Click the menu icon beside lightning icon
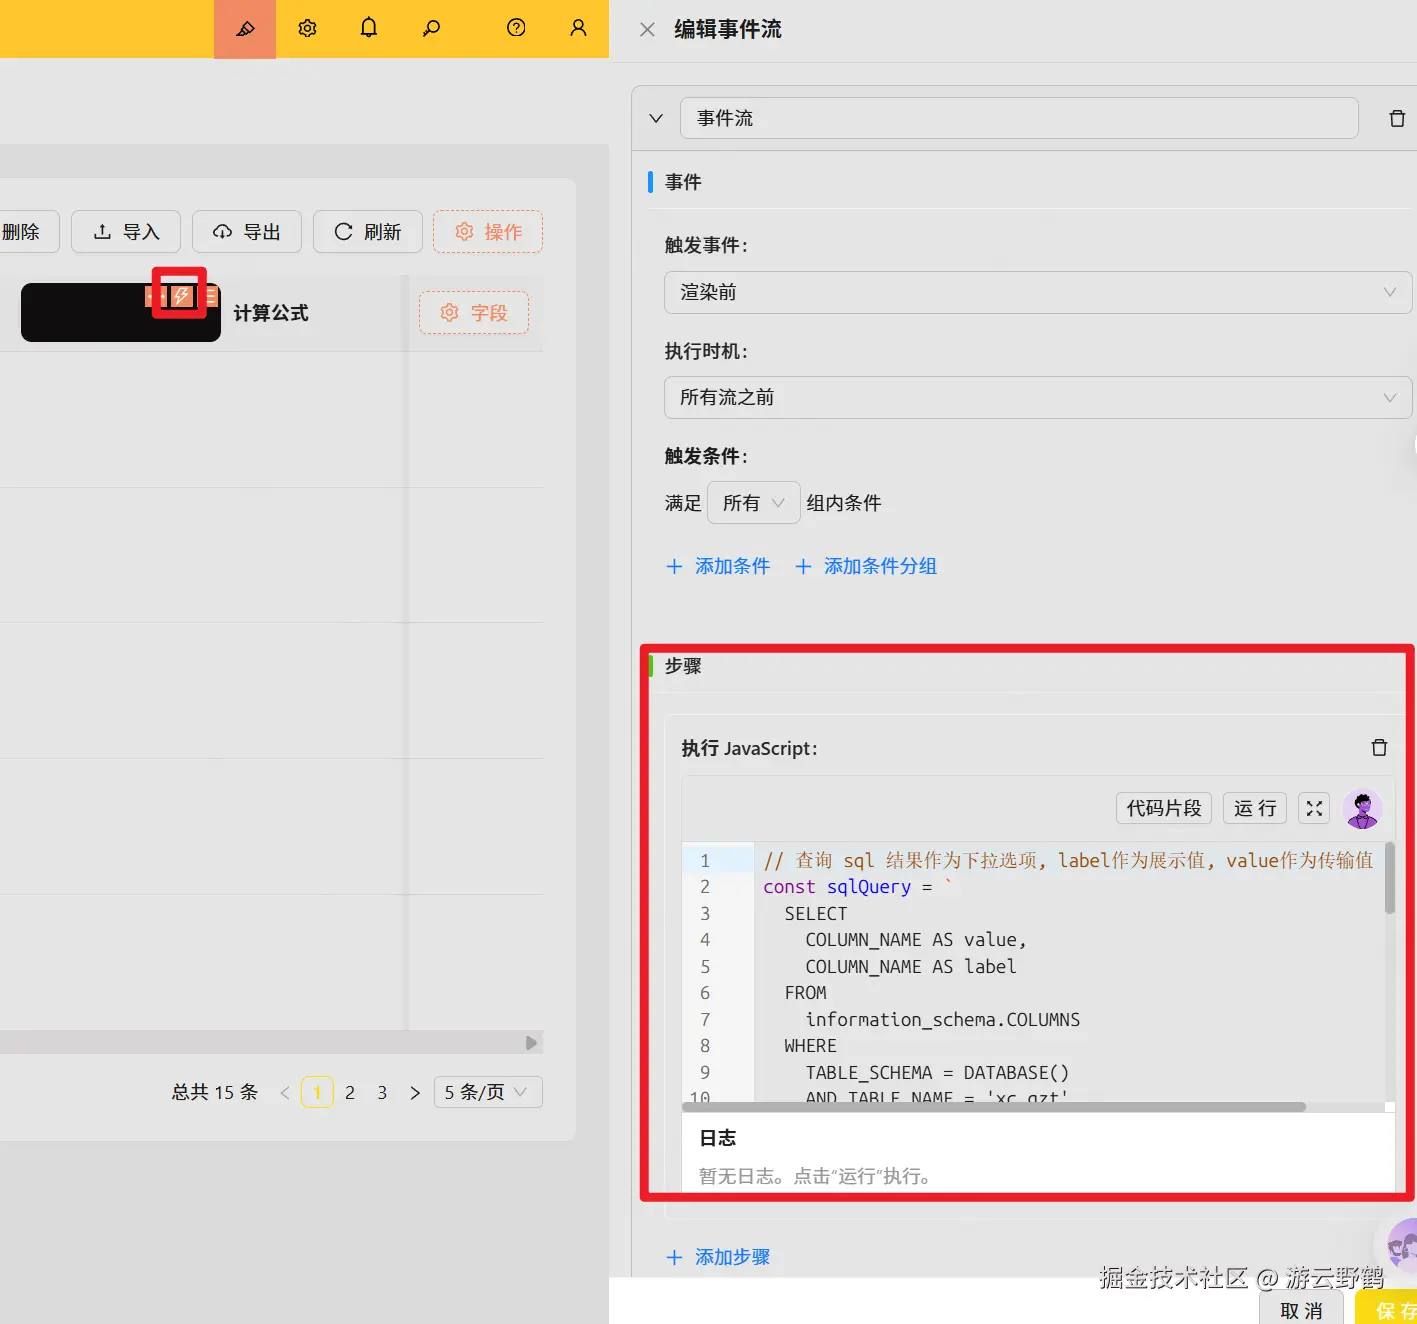Screen dimensions: 1417x1324 pos(211,296)
